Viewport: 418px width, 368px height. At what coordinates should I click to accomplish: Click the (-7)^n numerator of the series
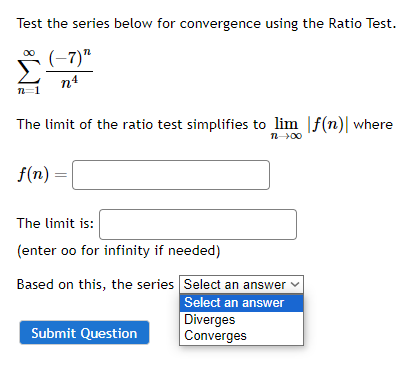[x=70, y=58]
